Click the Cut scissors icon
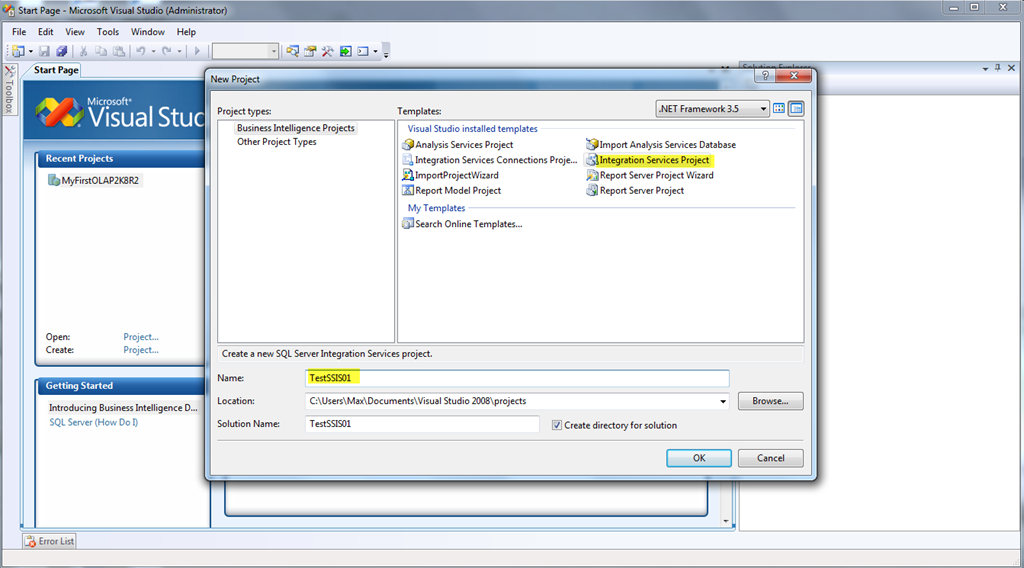 tap(84, 51)
